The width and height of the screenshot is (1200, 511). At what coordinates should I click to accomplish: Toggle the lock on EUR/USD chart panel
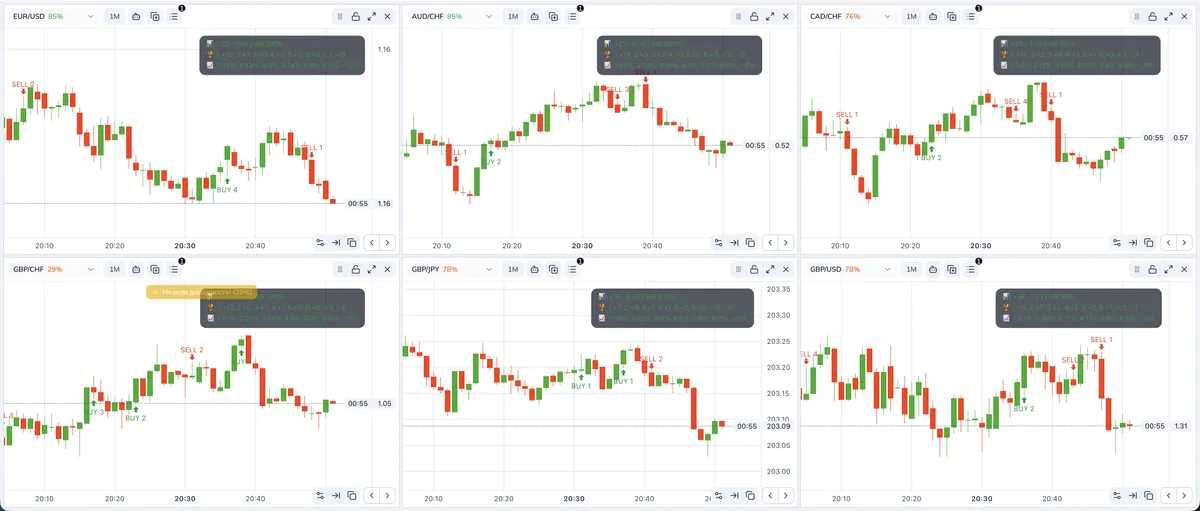(x=355, y=17)
